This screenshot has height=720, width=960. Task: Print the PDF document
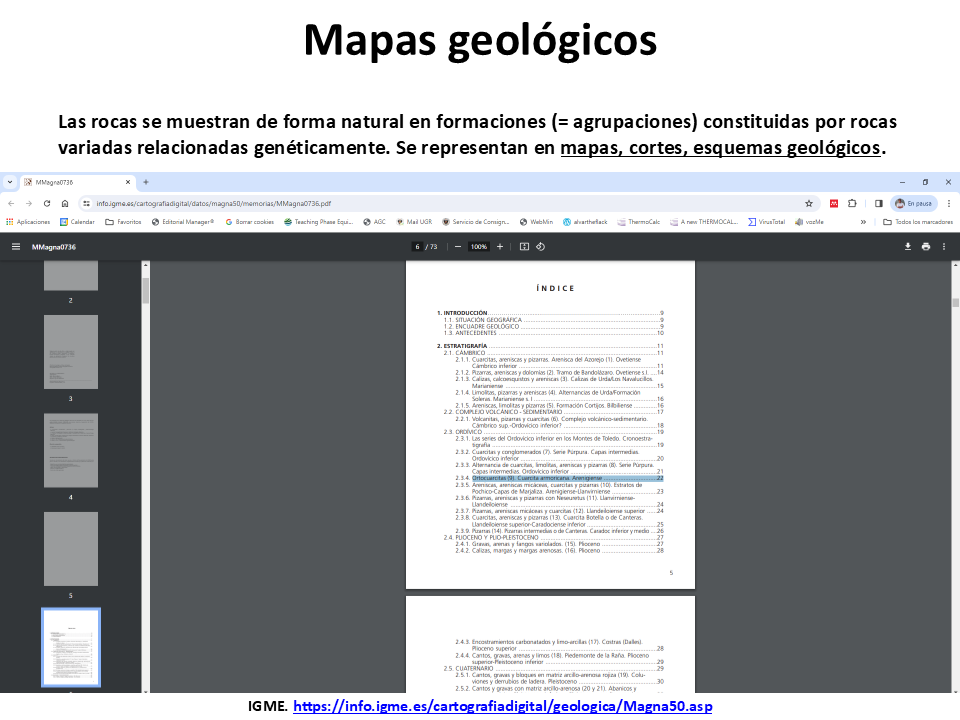click(926, 246)
